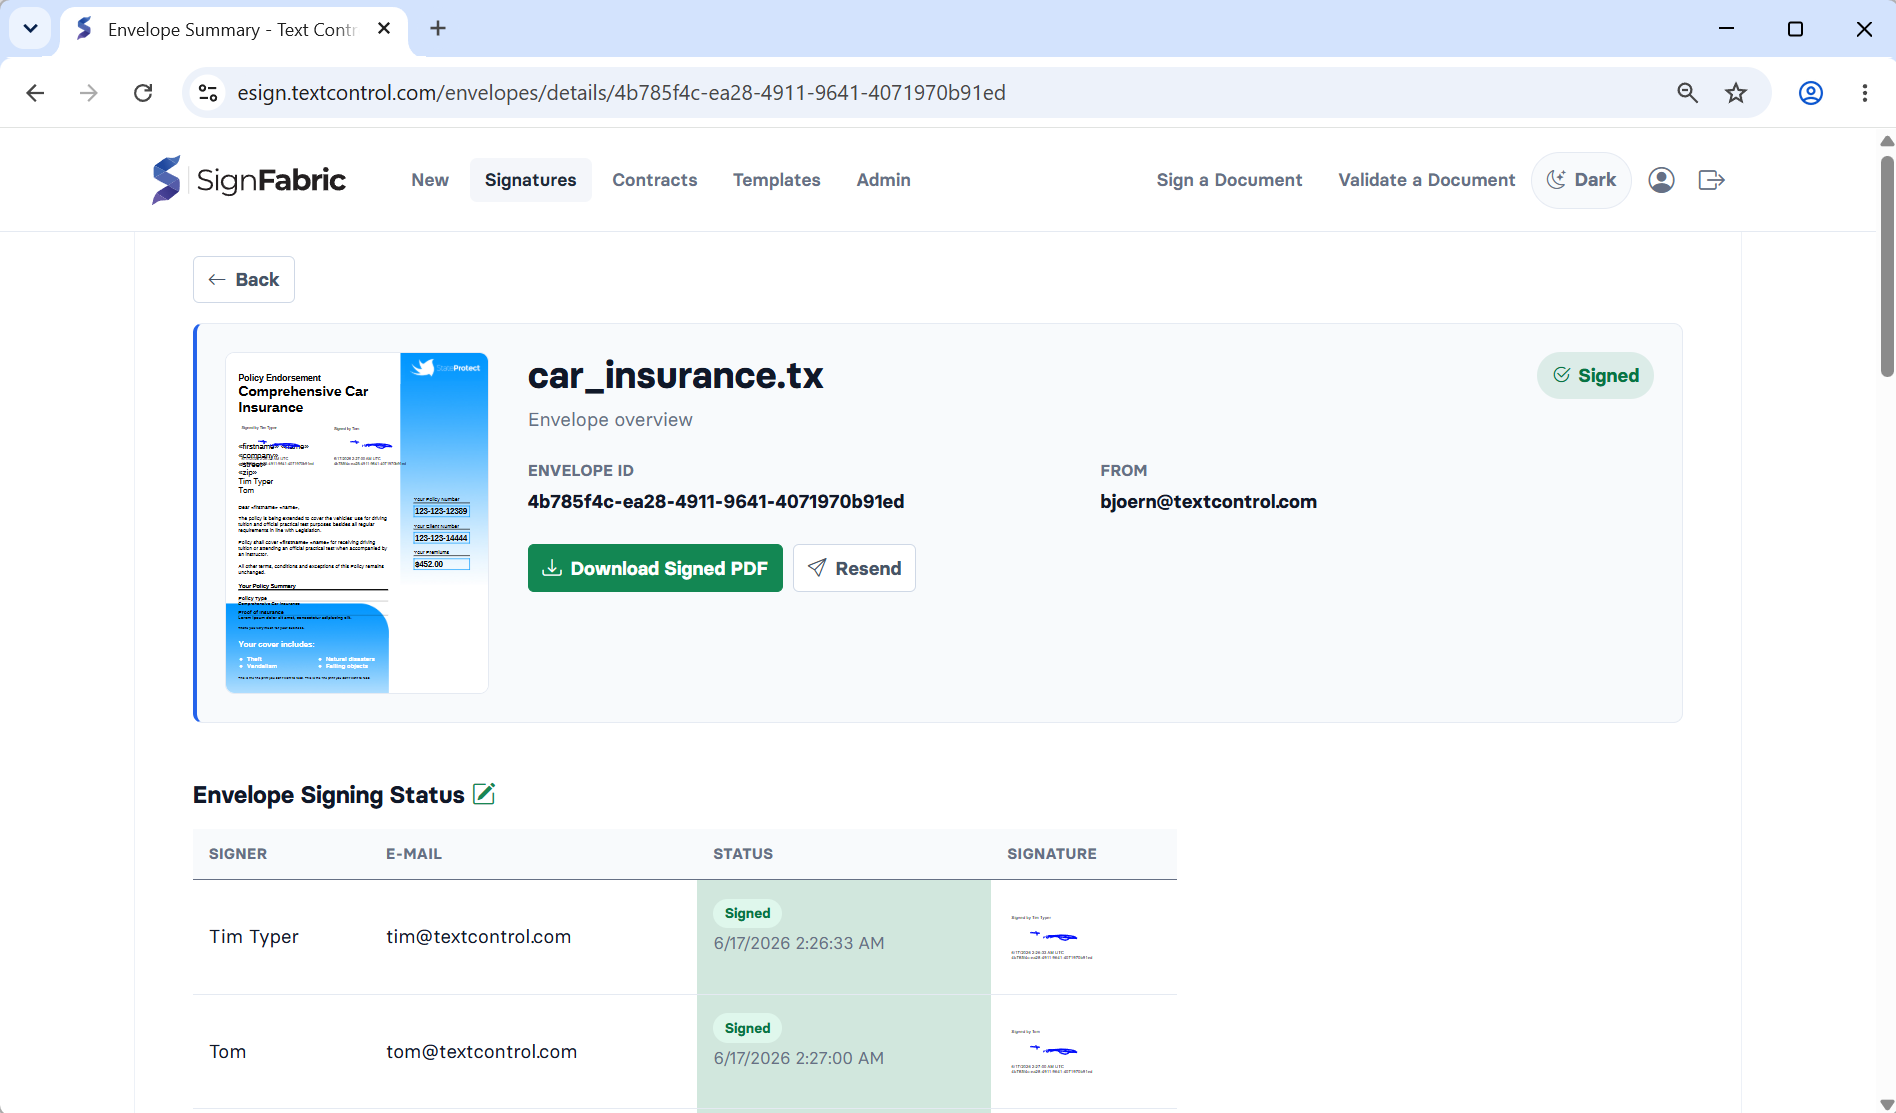Click the SignFabric logo
The image size is (1896, 1113).
248,180
